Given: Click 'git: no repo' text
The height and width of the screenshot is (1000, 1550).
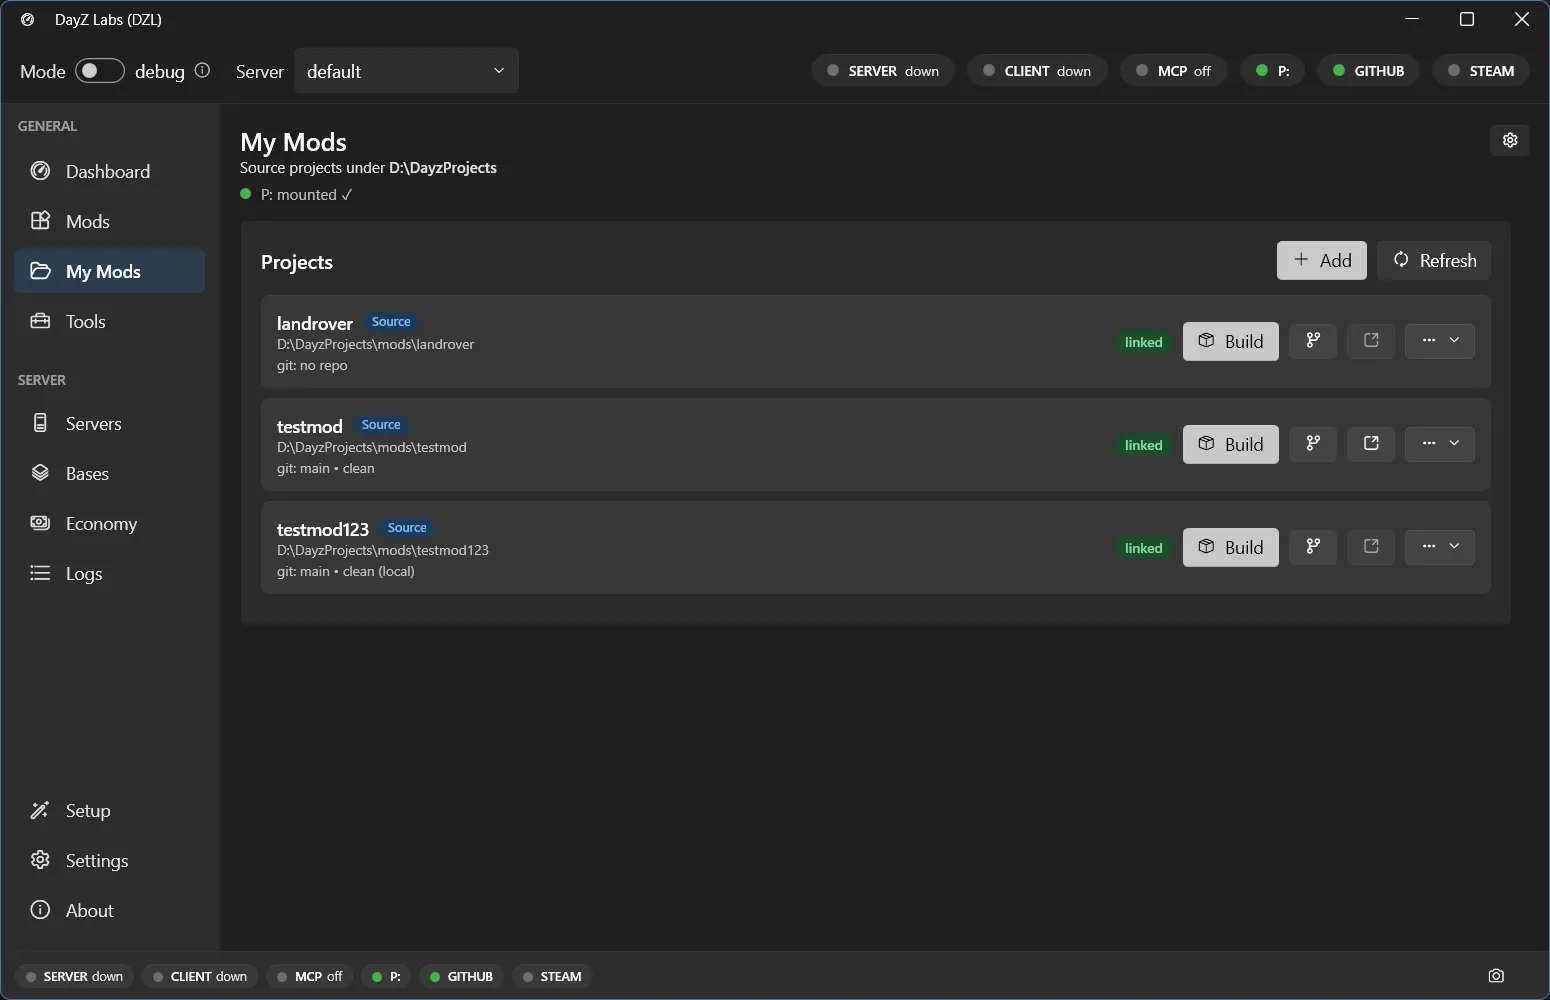Looking at the screenshot, I should point(312,365).
